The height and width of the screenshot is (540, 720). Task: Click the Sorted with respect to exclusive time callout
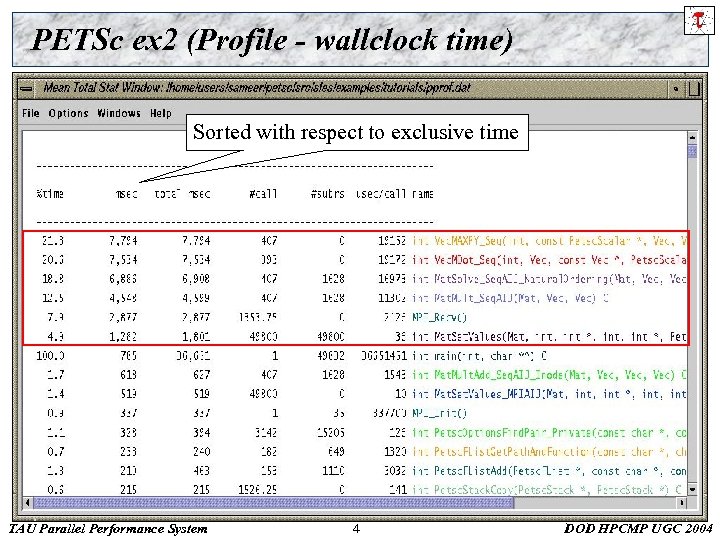pyautogui.click(x=357, y=132)
